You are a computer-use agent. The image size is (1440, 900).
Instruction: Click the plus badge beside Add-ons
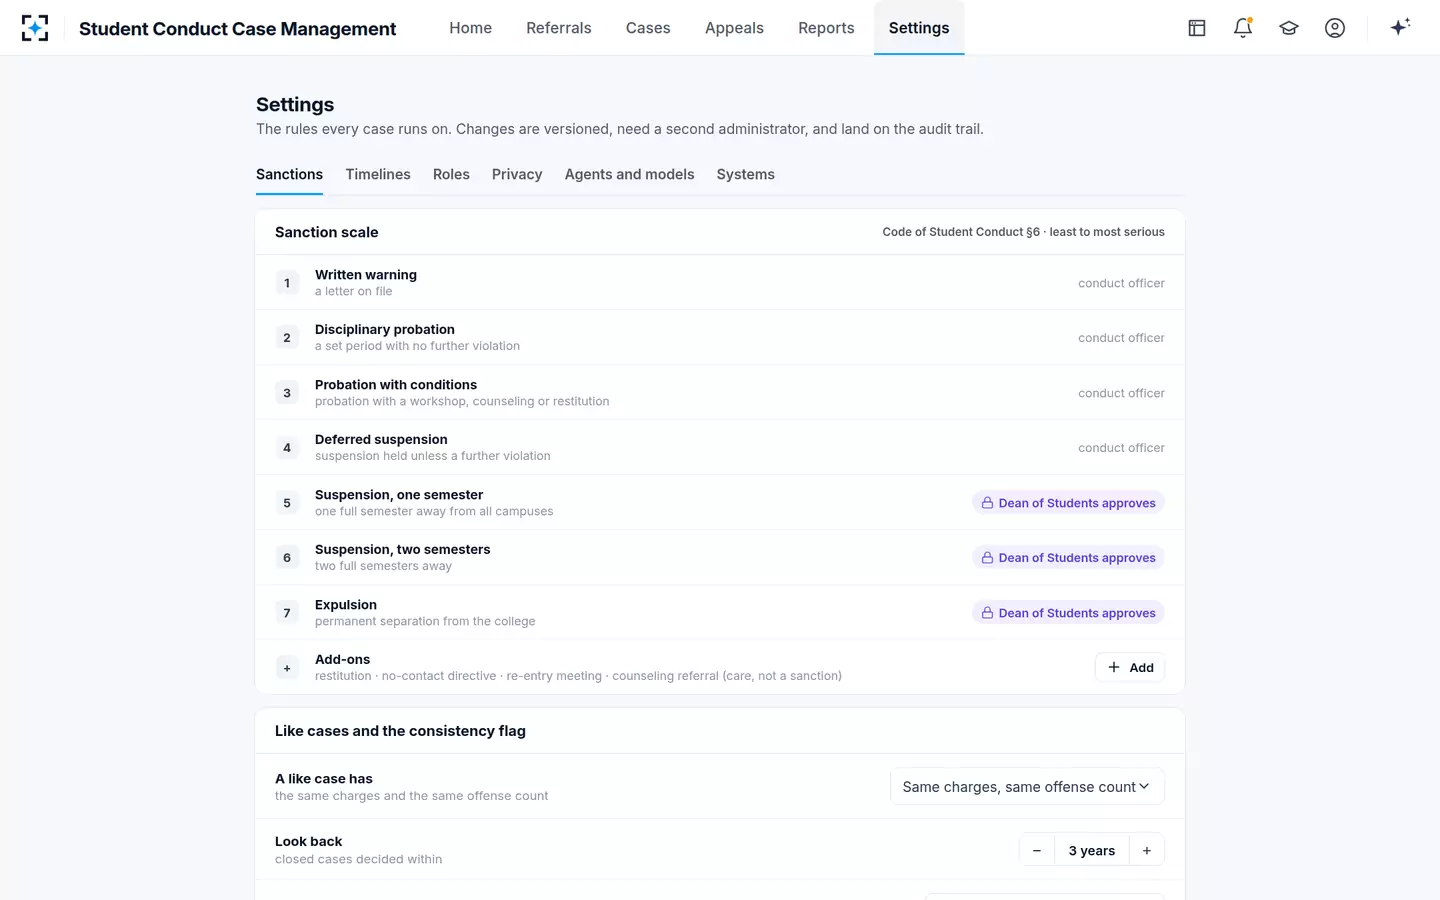point(287,668)
